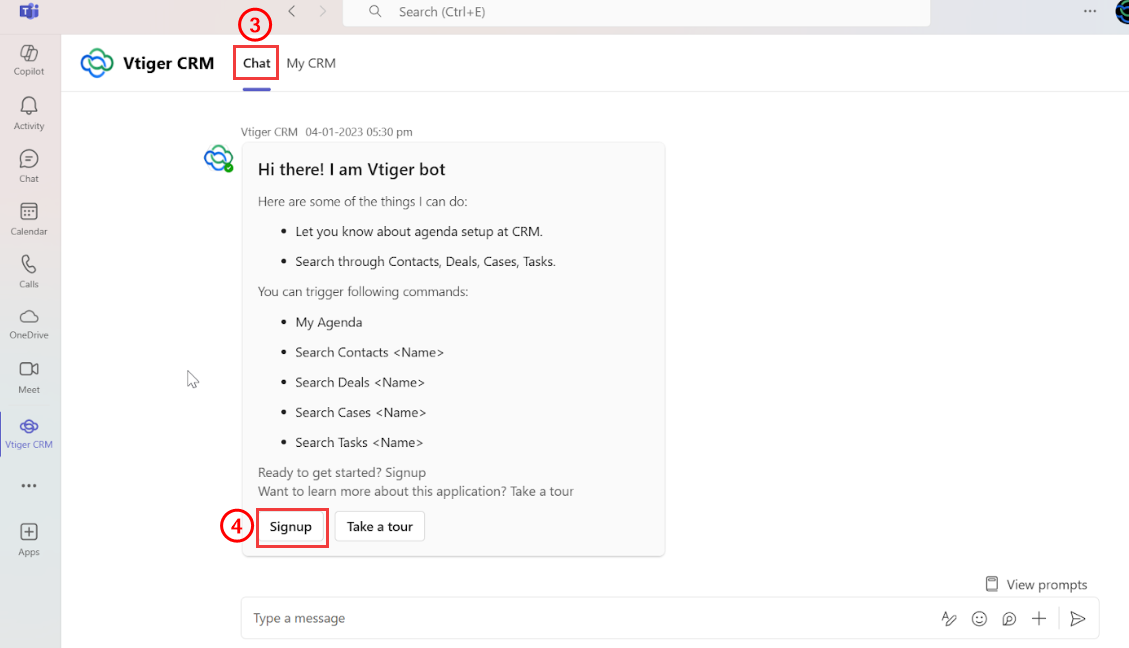The width and height of the screenshot is (1129, 648).
Task: Click the Vtiger bot avatar beside the message
Action: (218, 158)
